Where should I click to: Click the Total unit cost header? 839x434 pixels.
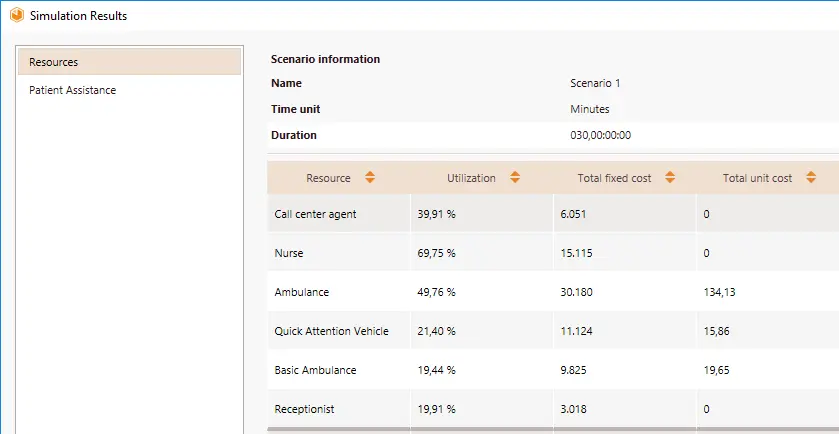point(768,178)
